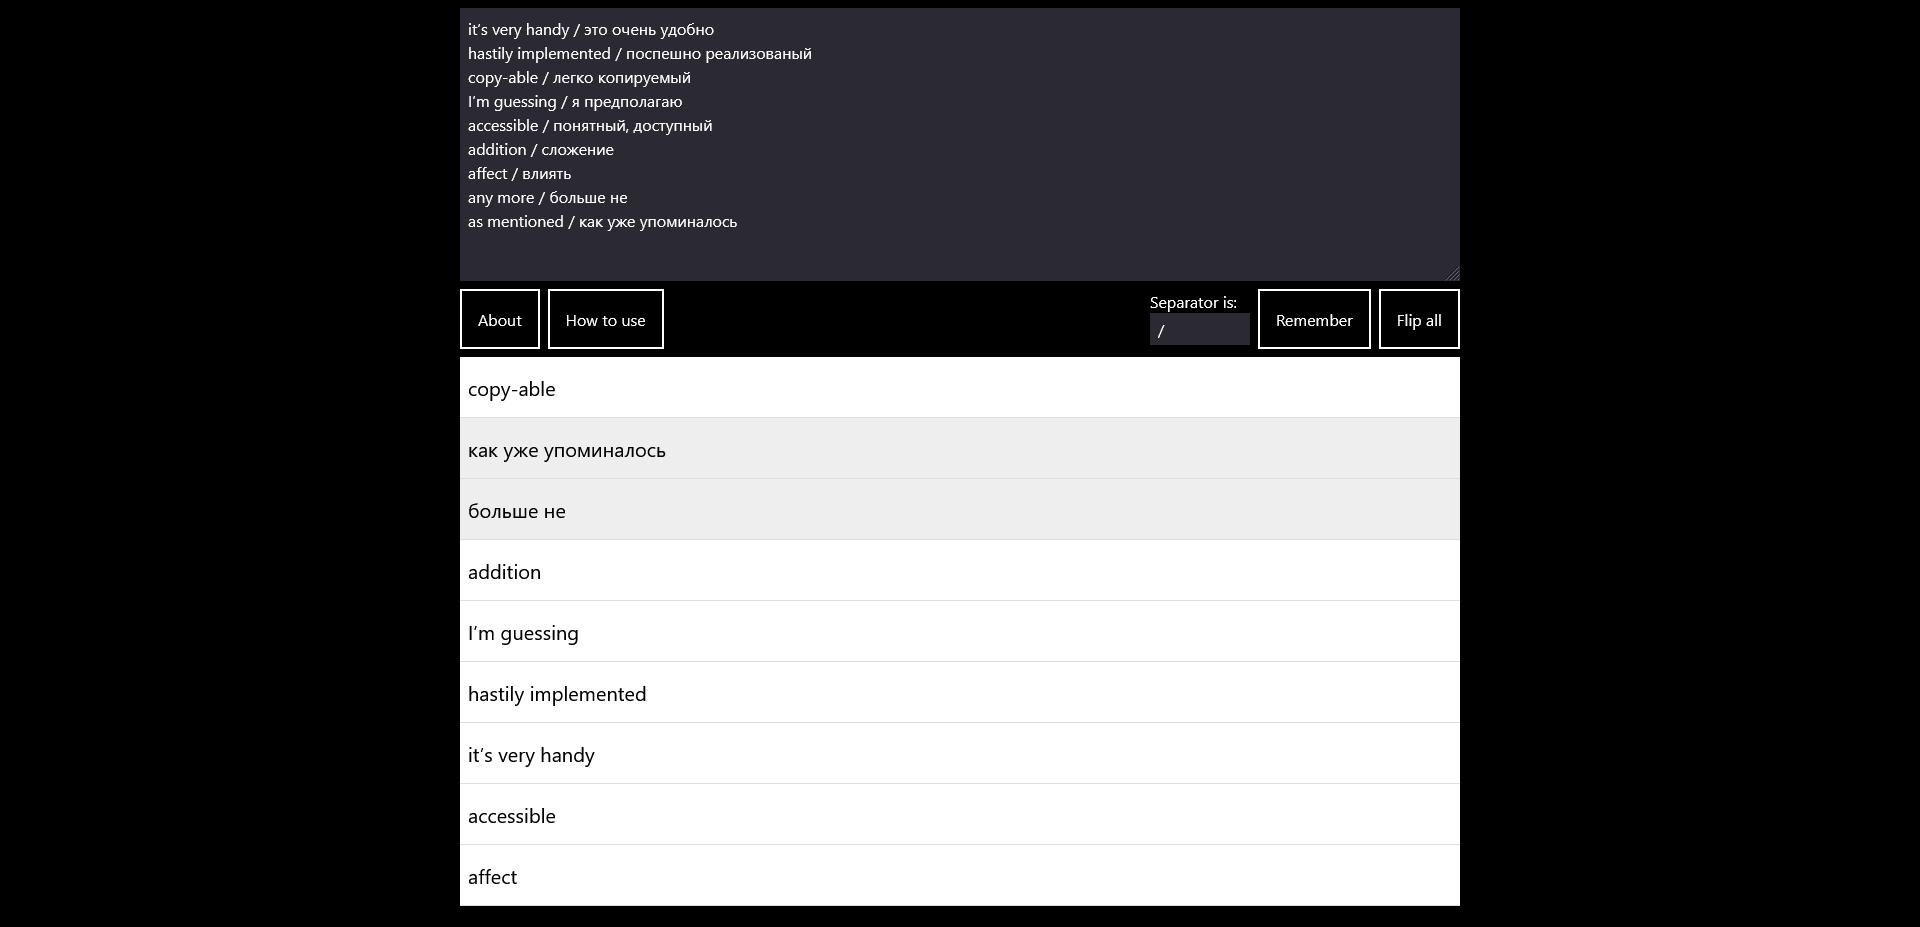Click the Remember button to save the word list
1920x927 pixels.
pyautogui.click(x=1313, y=319)
